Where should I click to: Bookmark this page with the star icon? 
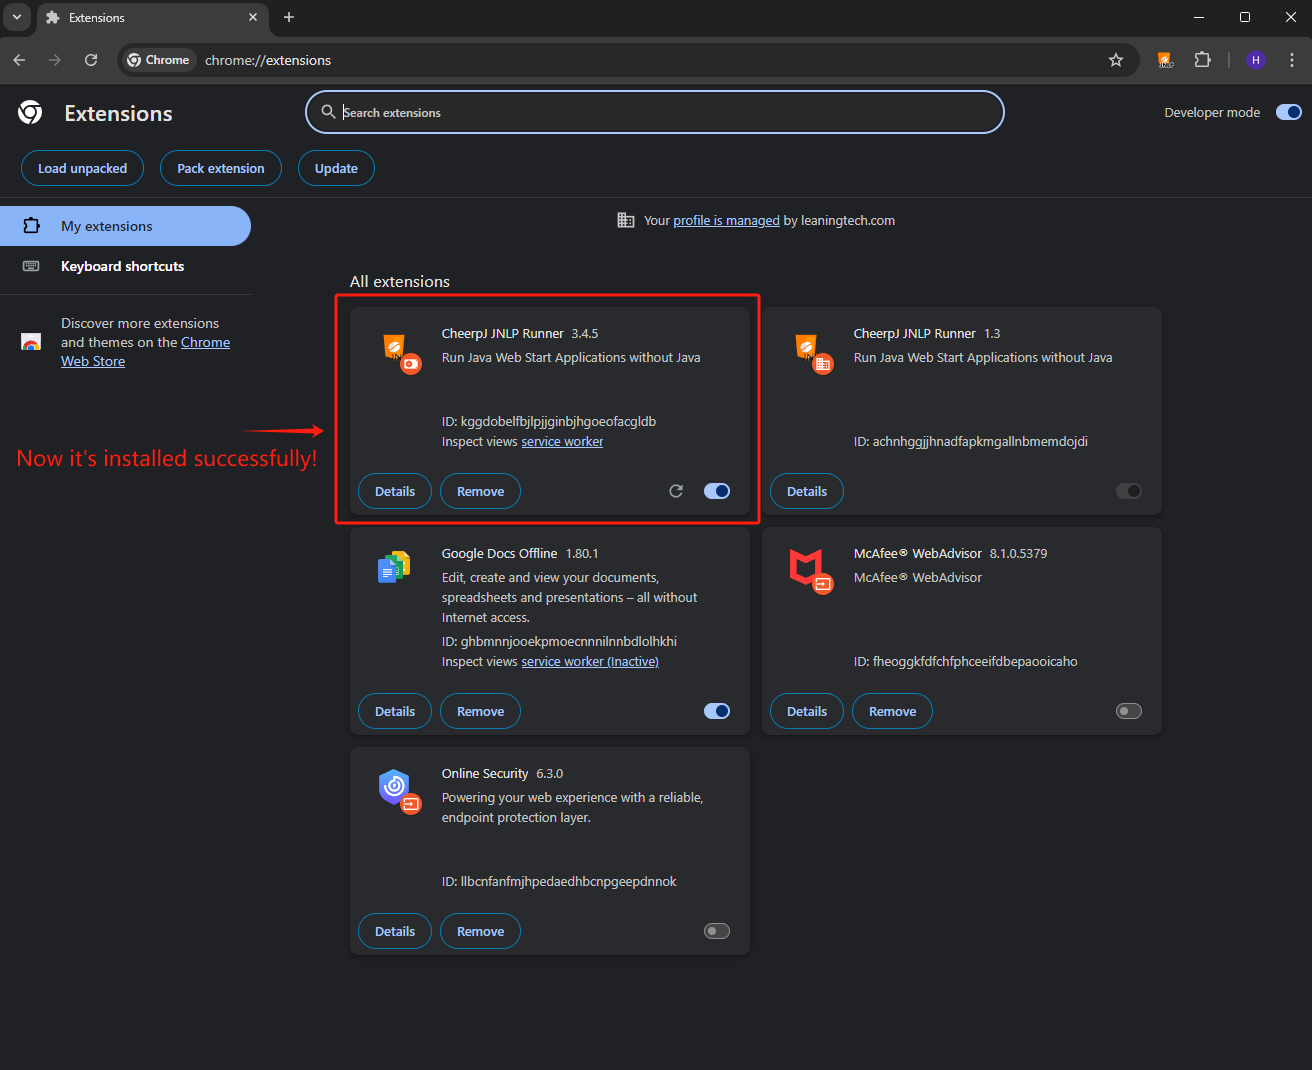1116,60
